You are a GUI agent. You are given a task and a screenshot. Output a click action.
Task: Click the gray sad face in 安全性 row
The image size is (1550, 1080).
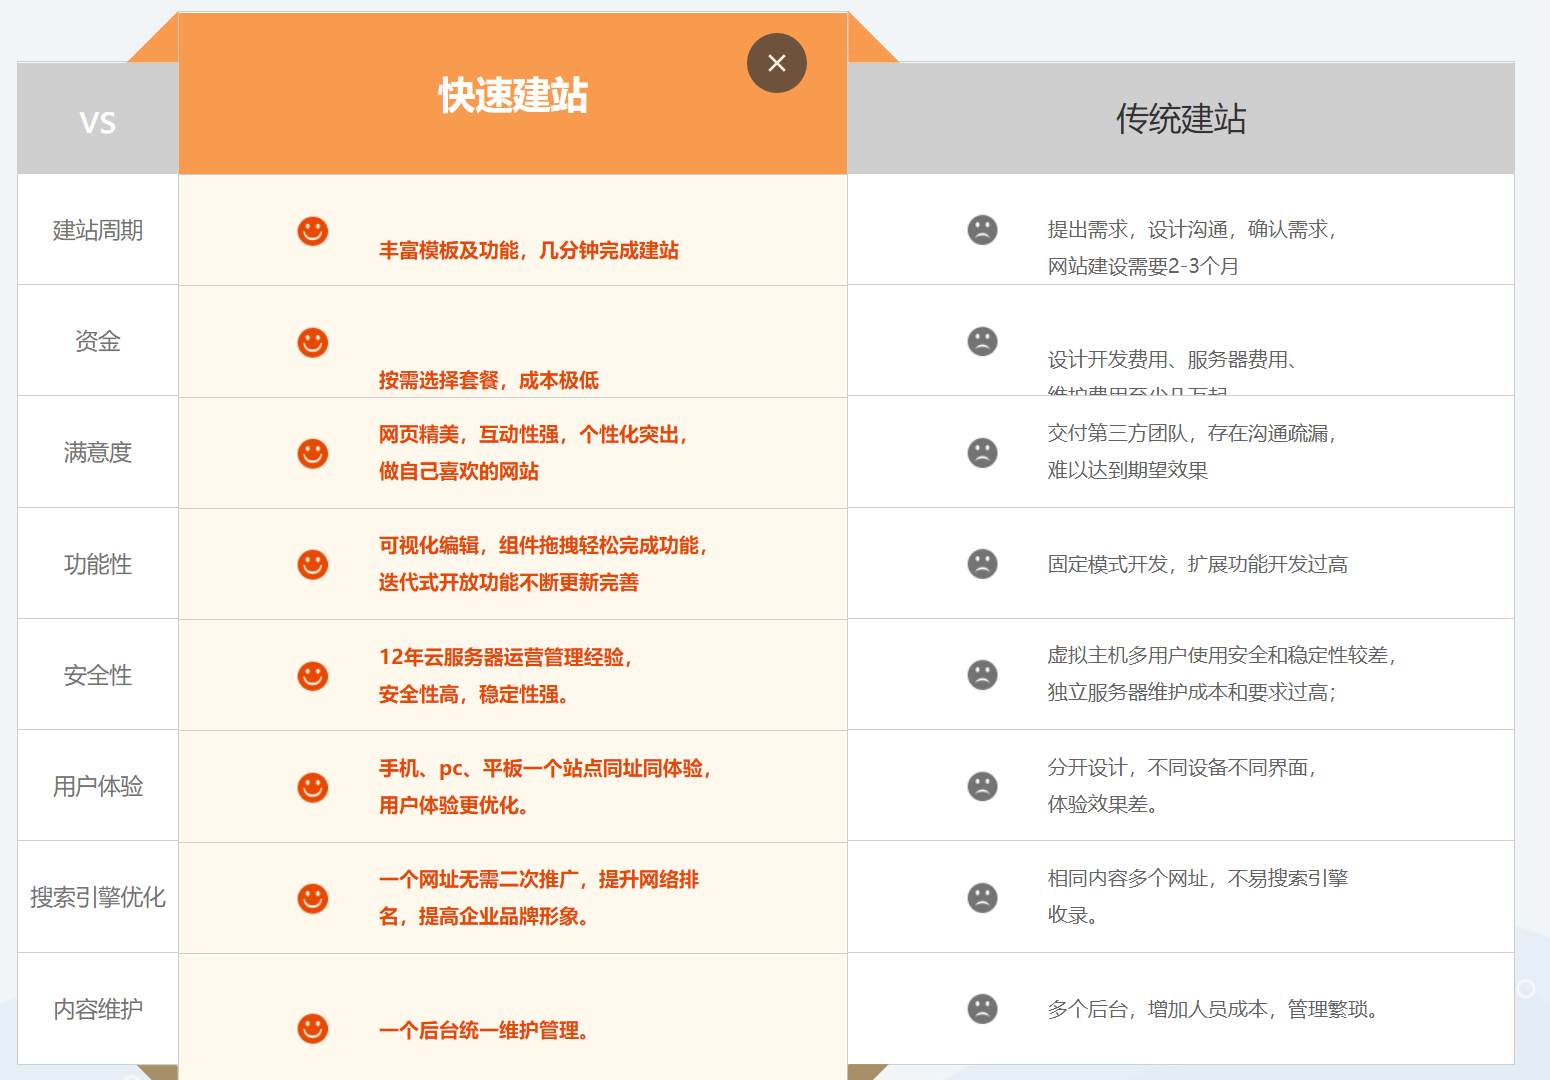(x=982, y=675)
